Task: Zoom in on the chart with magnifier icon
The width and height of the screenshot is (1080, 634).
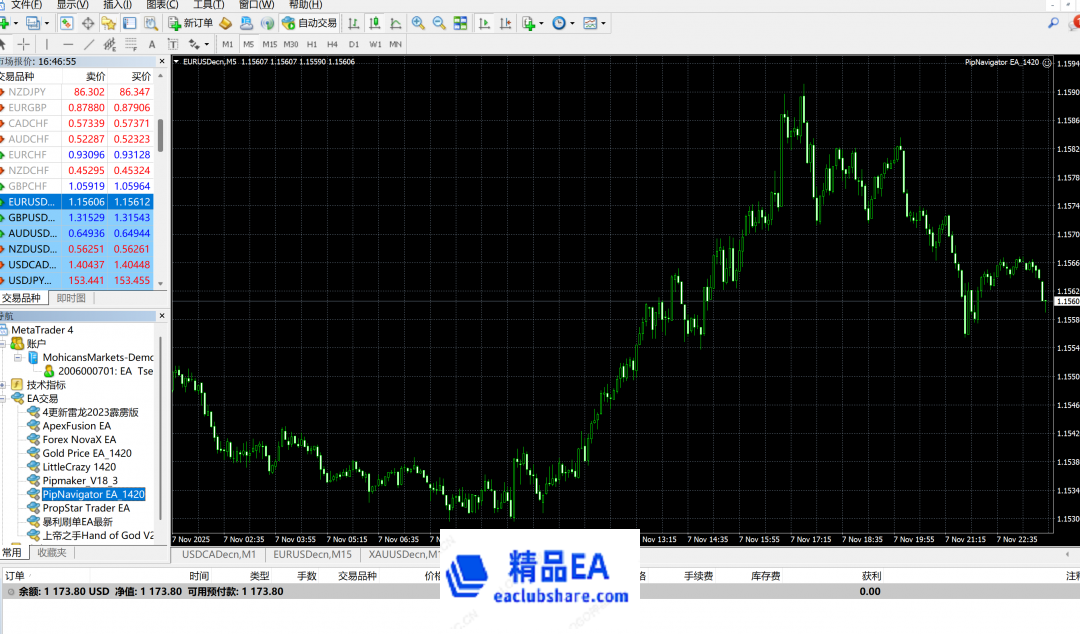Action: click(417, 23)
